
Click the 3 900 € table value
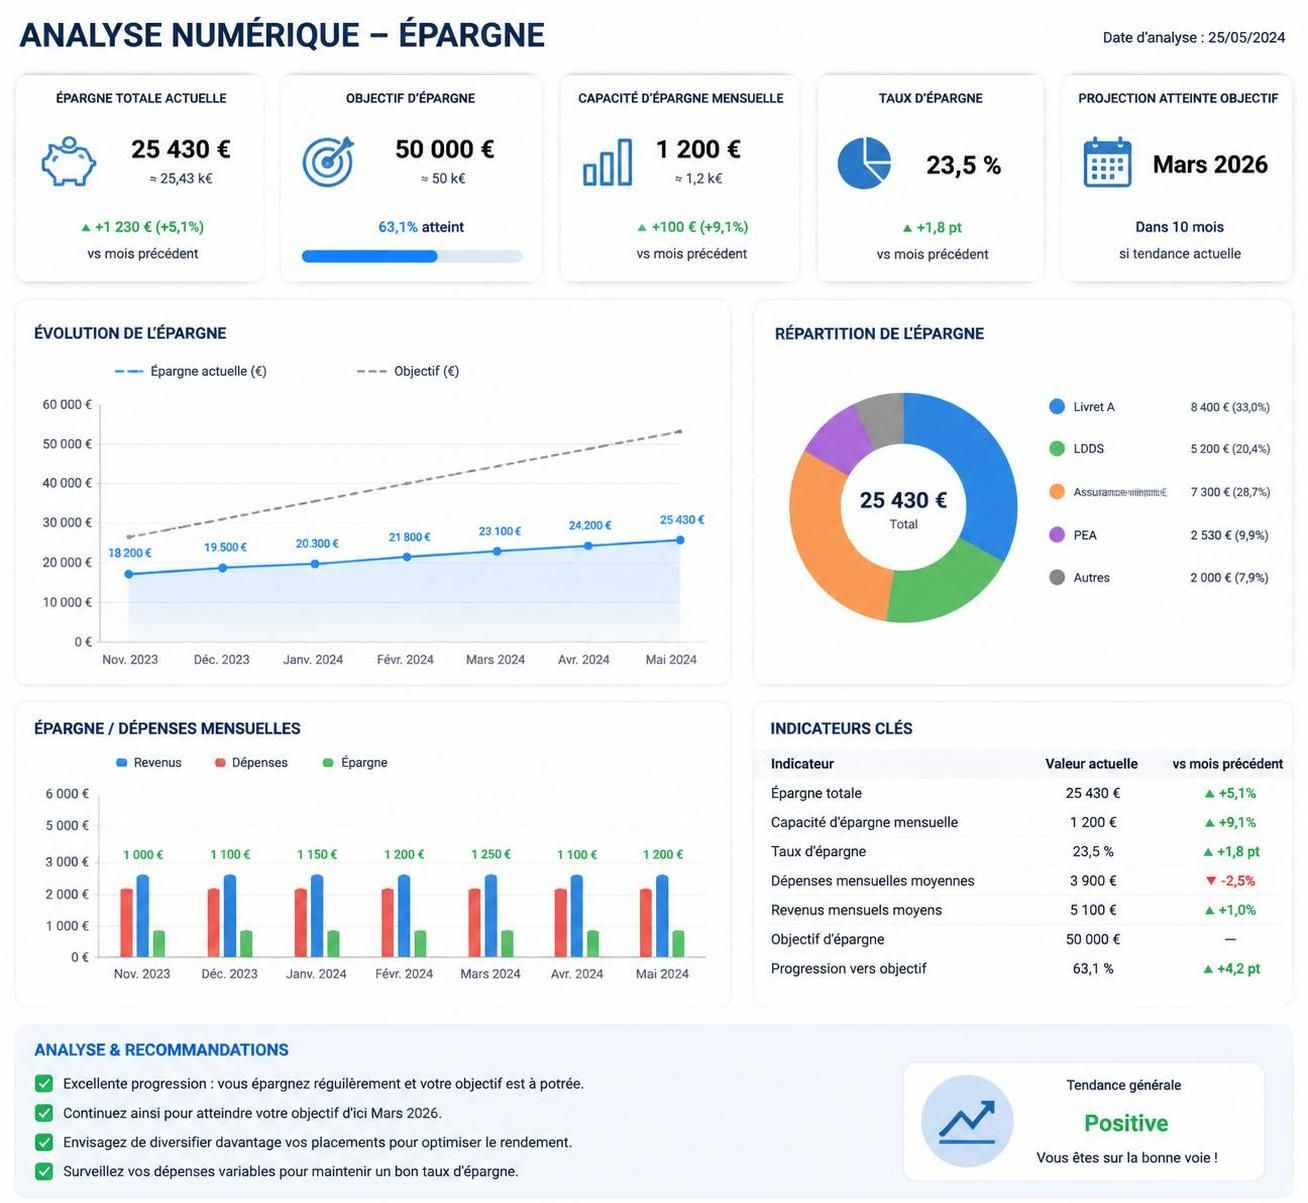point(1093,881)
